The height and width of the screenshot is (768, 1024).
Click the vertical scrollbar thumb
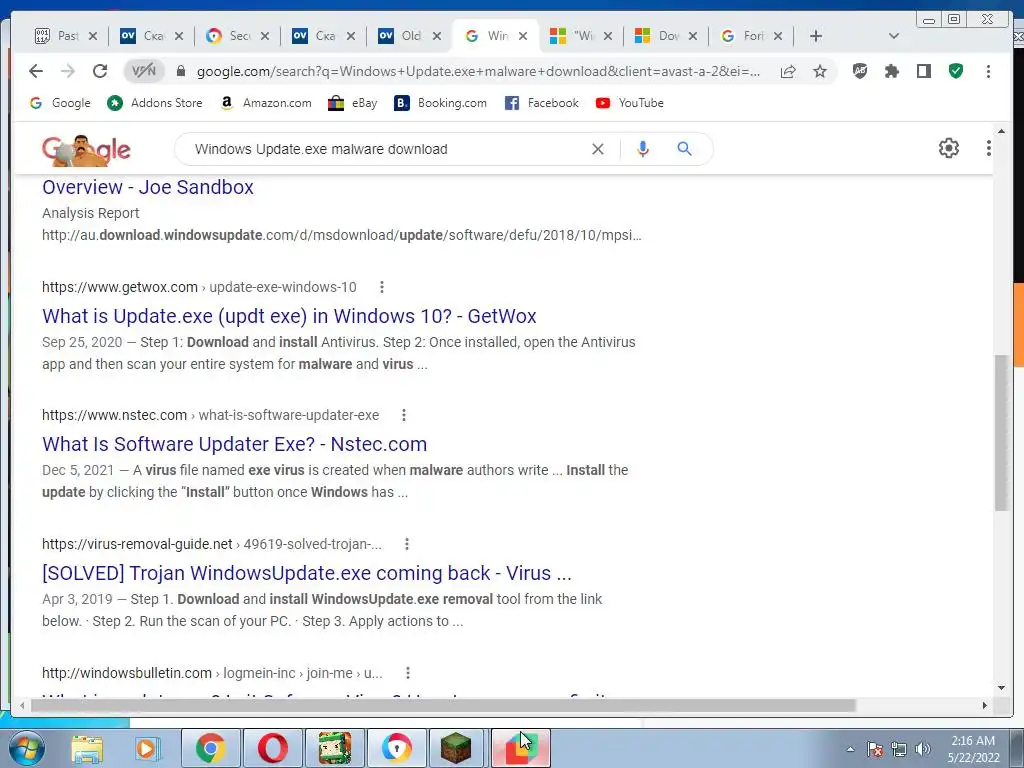click(x=1001, y=432)
